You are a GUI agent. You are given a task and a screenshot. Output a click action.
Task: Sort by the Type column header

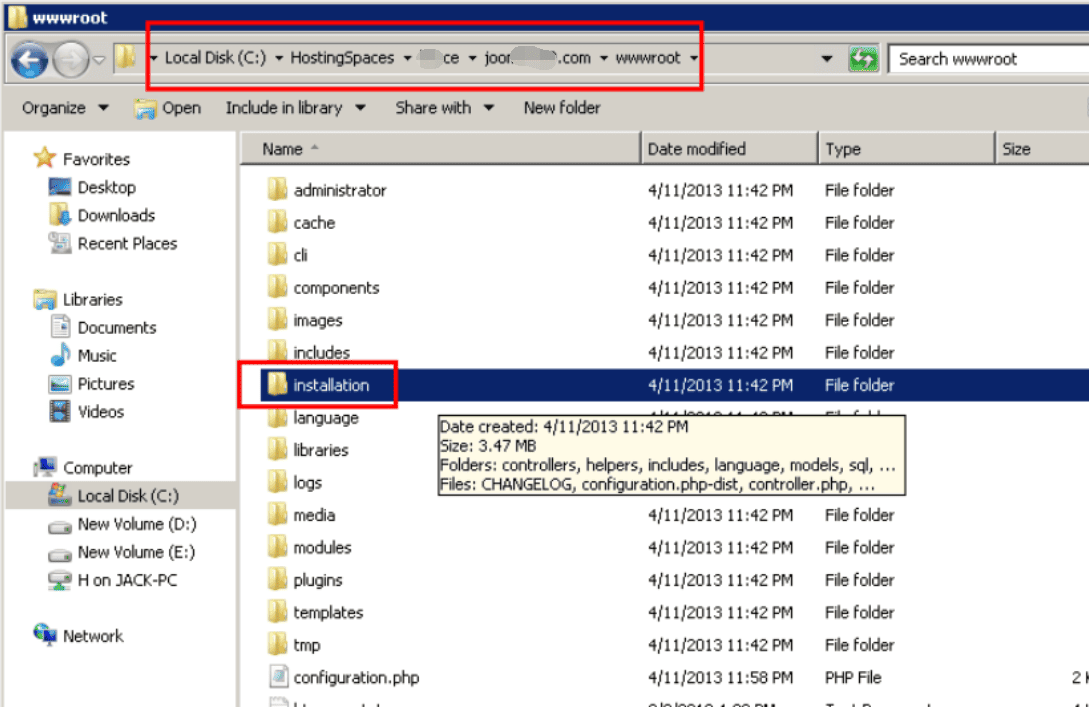[x=907, y=149]
